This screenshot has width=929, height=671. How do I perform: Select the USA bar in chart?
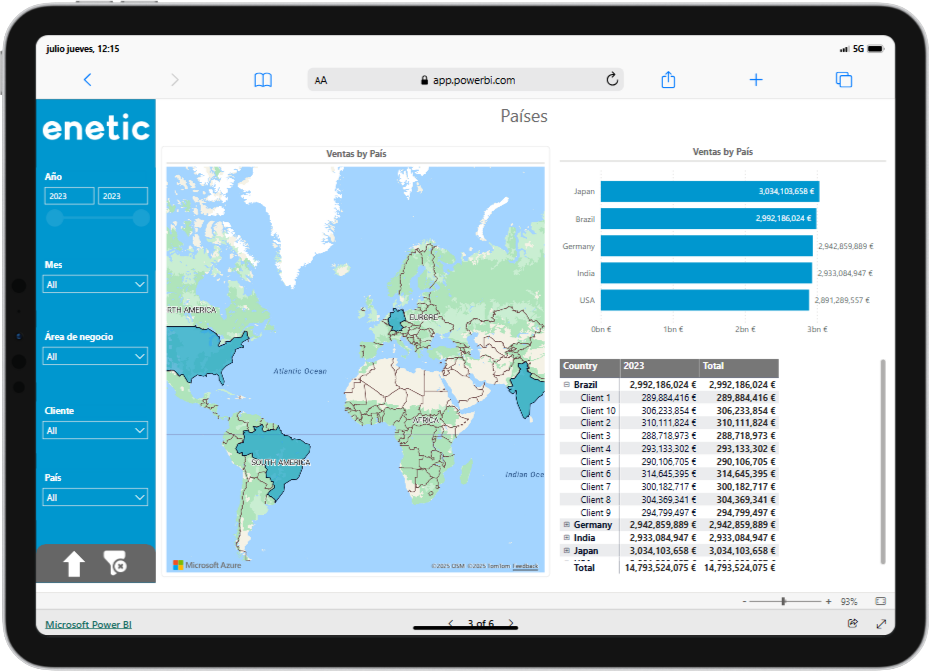[704, 300]
